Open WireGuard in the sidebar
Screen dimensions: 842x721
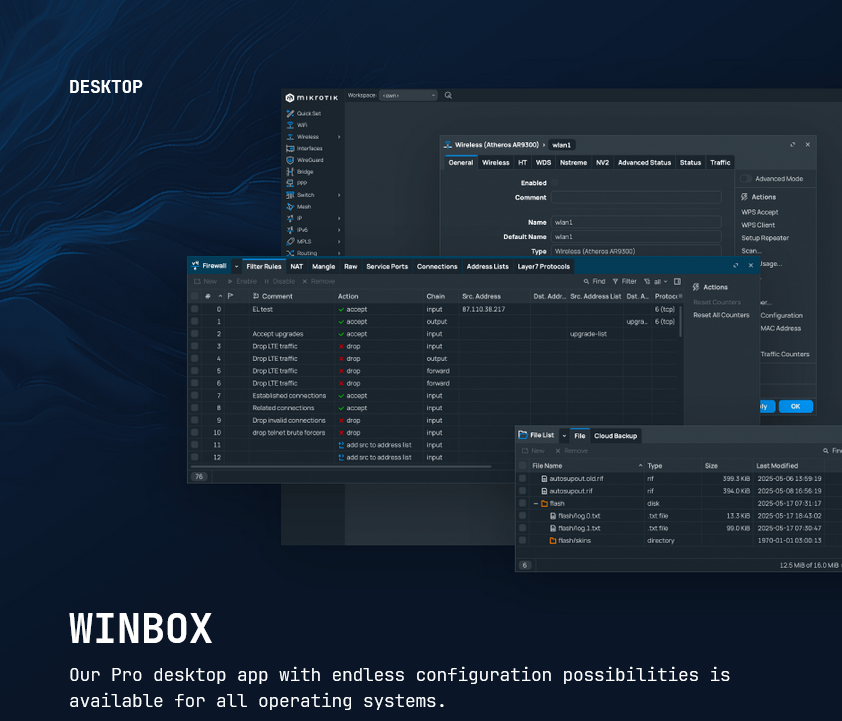[305, 160]
